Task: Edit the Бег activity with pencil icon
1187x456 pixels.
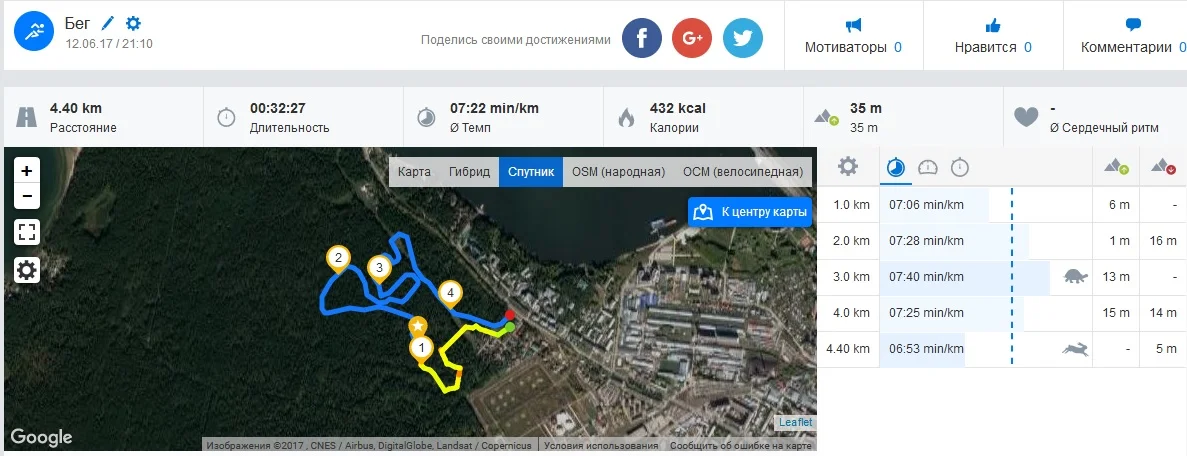Action: (x=107, y=23)
